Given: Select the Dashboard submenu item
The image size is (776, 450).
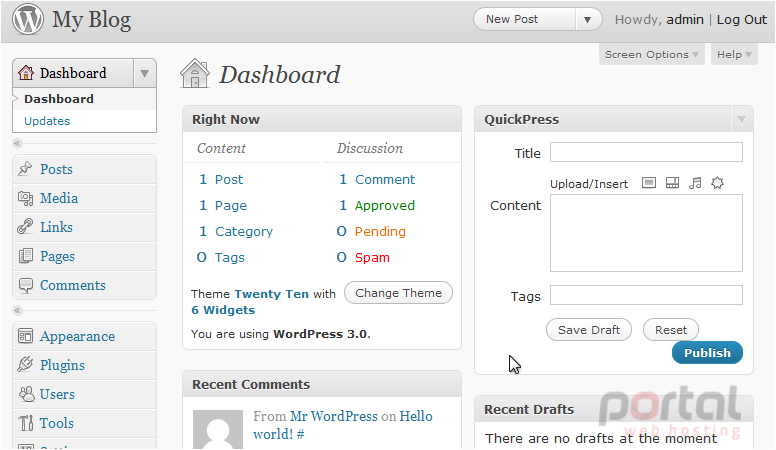Looking at the screenshot, I should coord(59,99).
